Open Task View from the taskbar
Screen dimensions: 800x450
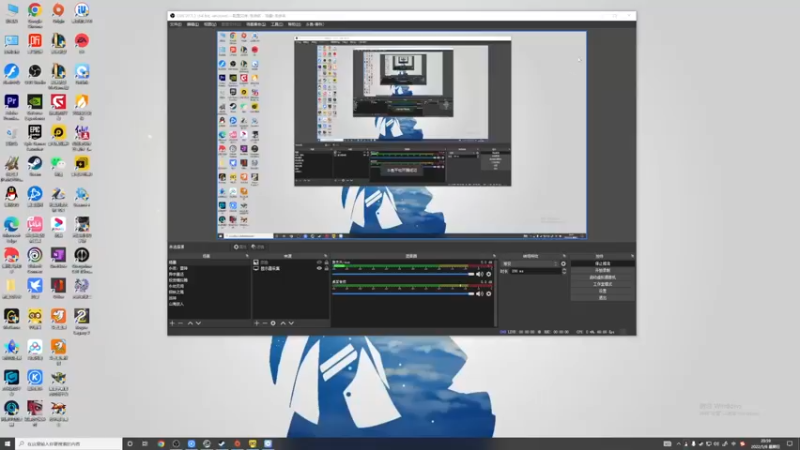[x=145, y=444]
